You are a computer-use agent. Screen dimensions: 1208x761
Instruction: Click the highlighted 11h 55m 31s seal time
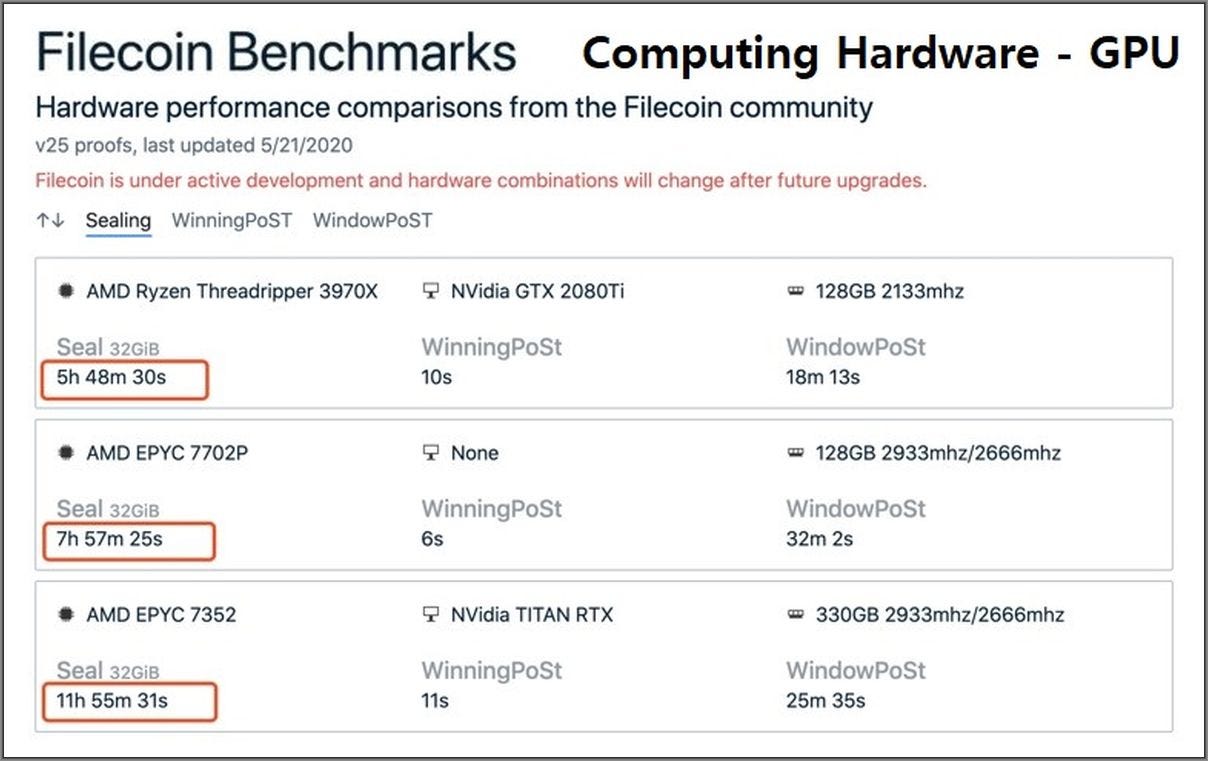[x=129, y=701]
